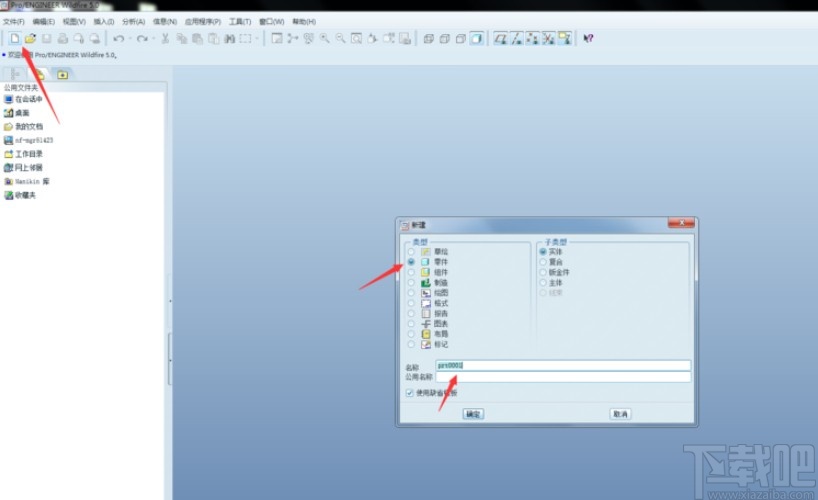Click the context help question-mark icon

pos(588,38)
